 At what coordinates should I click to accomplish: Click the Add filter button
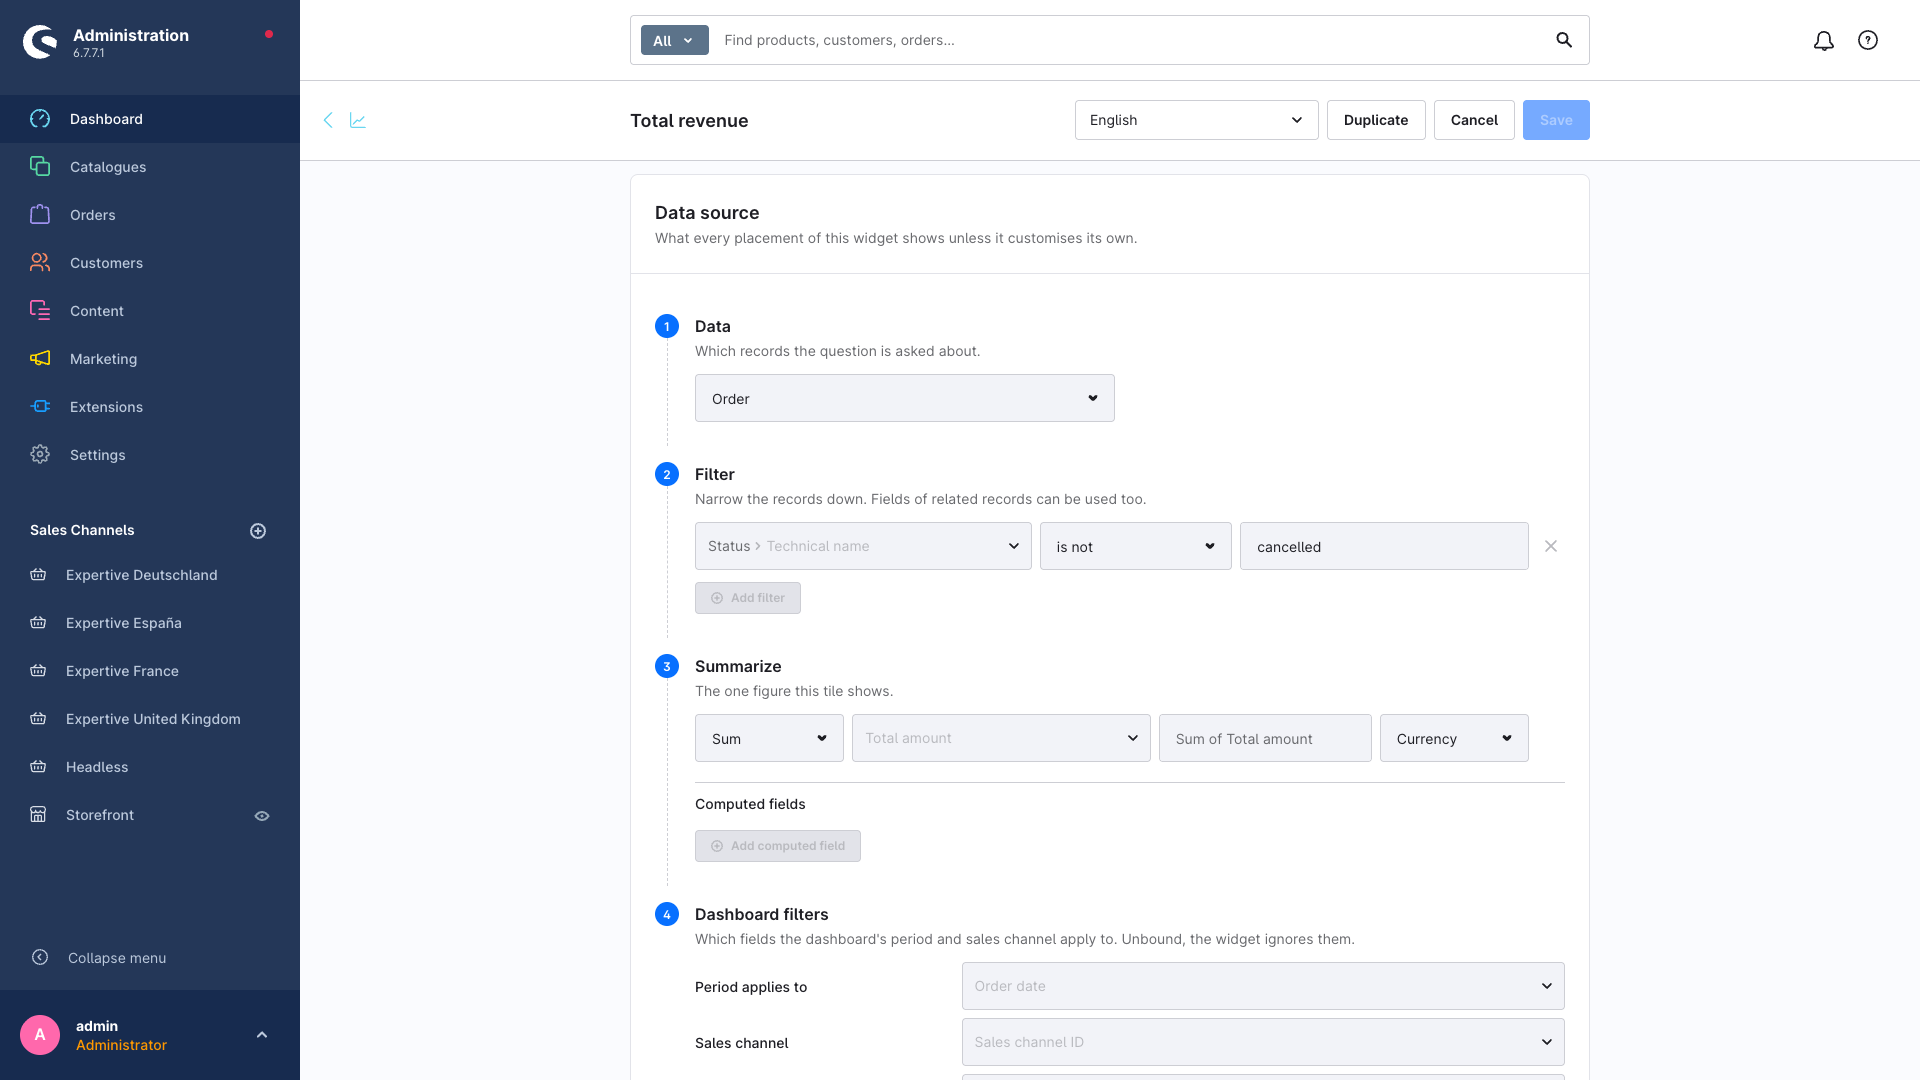point(748,598)
